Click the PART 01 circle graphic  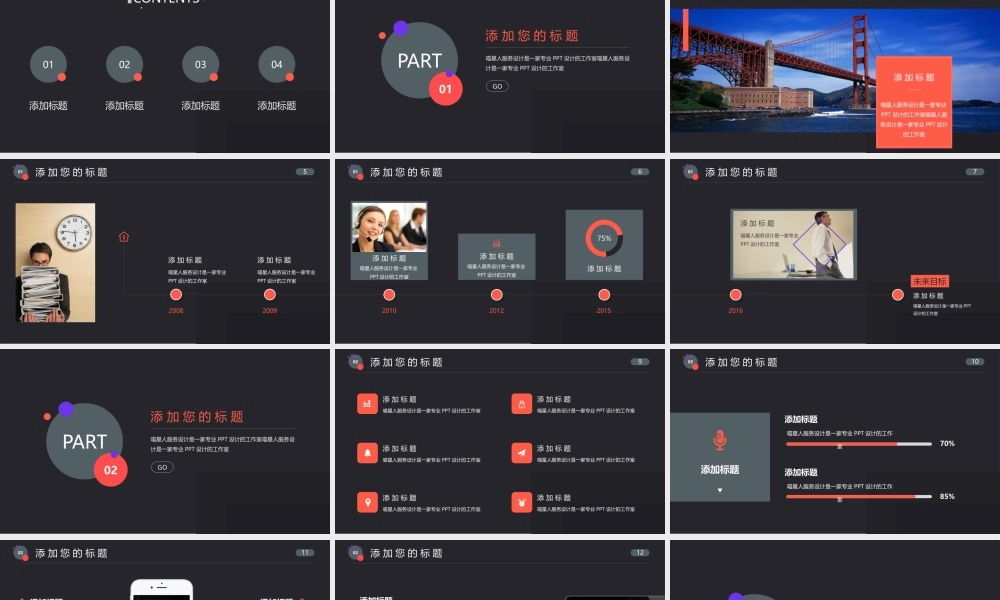(x=419, y=61)
